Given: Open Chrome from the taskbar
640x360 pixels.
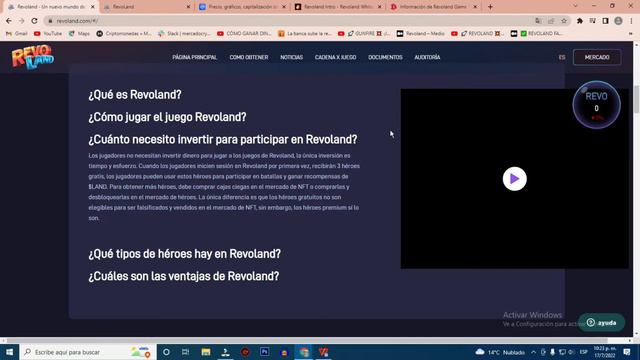Looking at the screenshot, I should coord(304,352).
